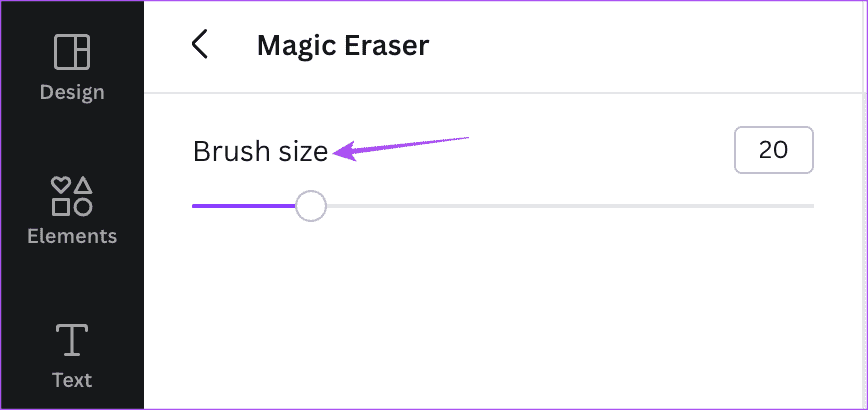Click the purple filled slider track
This screenshot has width=868, height=410.
[243, 206]
